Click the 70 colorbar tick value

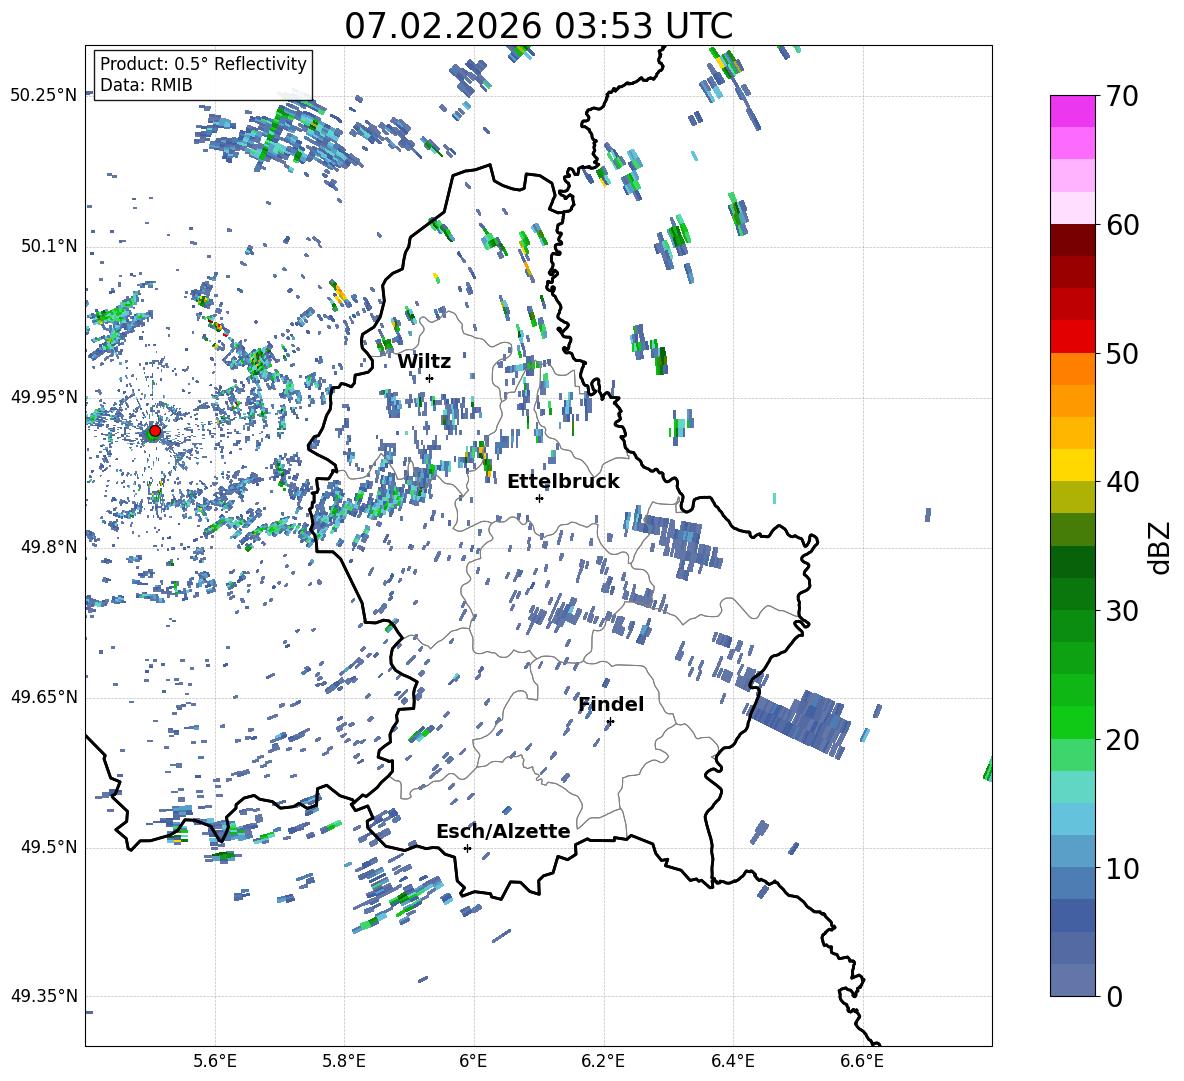click(x=1122, y=97)
